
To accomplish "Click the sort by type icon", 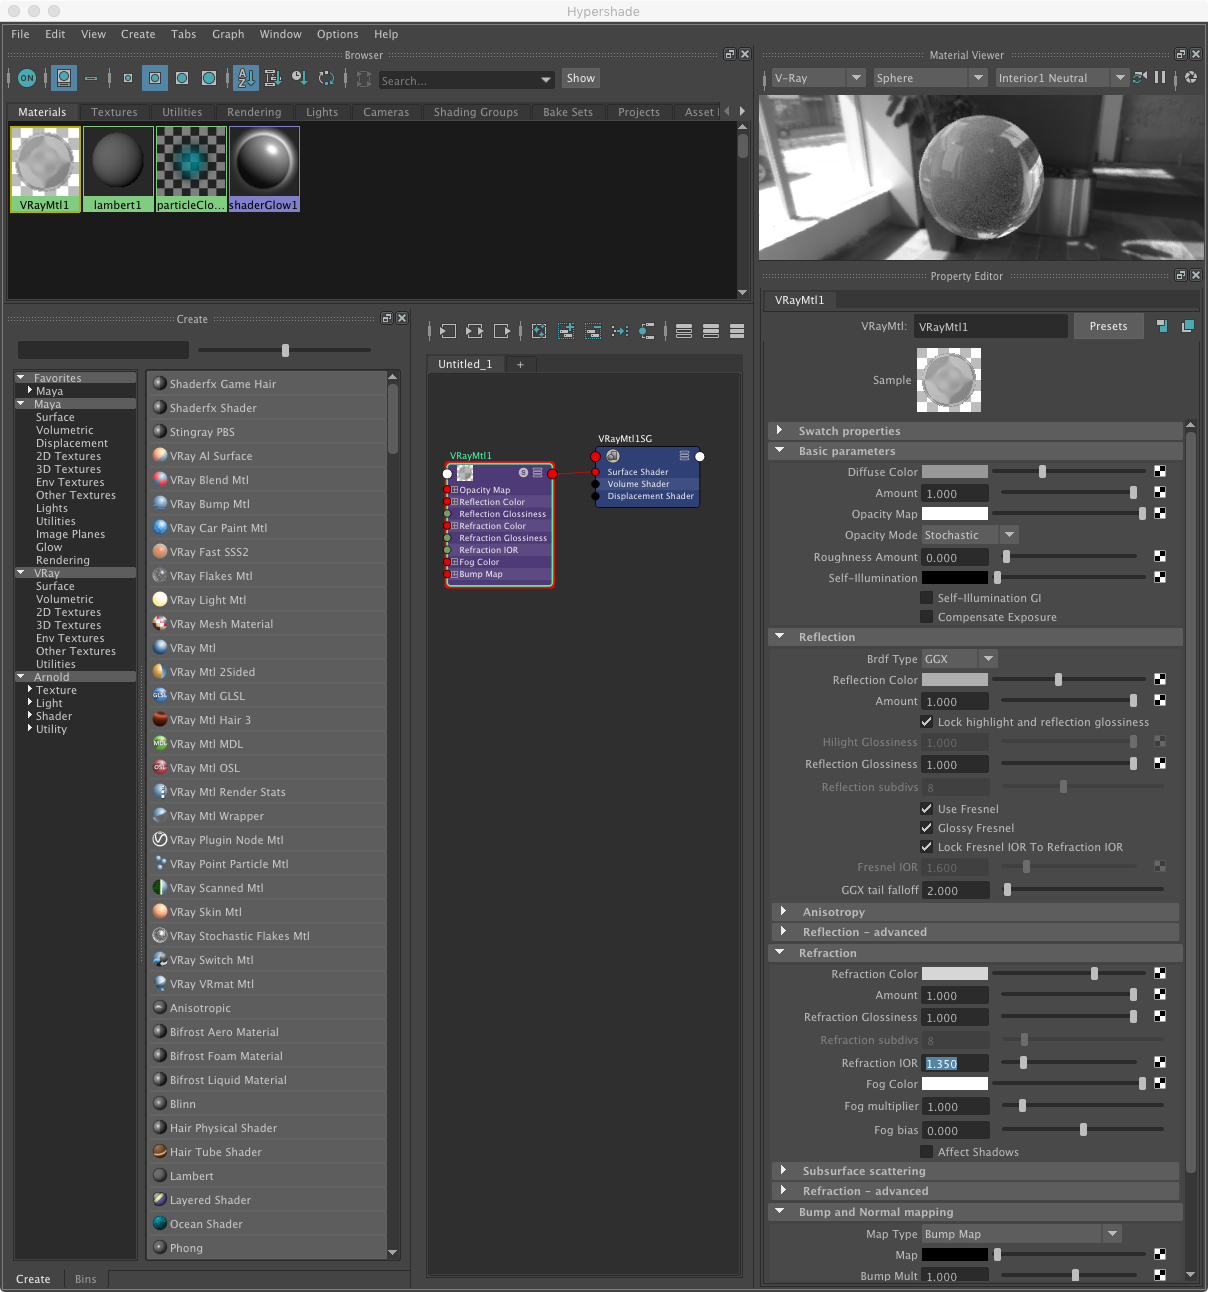I will click(x=272, y=78).
